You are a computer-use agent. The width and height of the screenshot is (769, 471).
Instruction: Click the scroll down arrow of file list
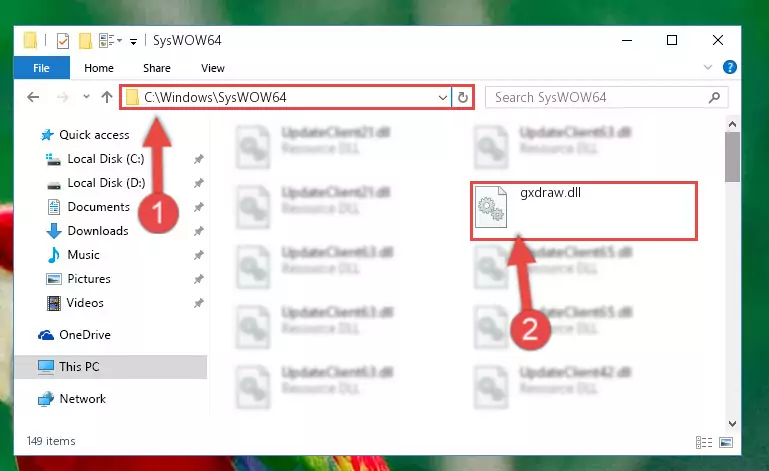(732, 423)
